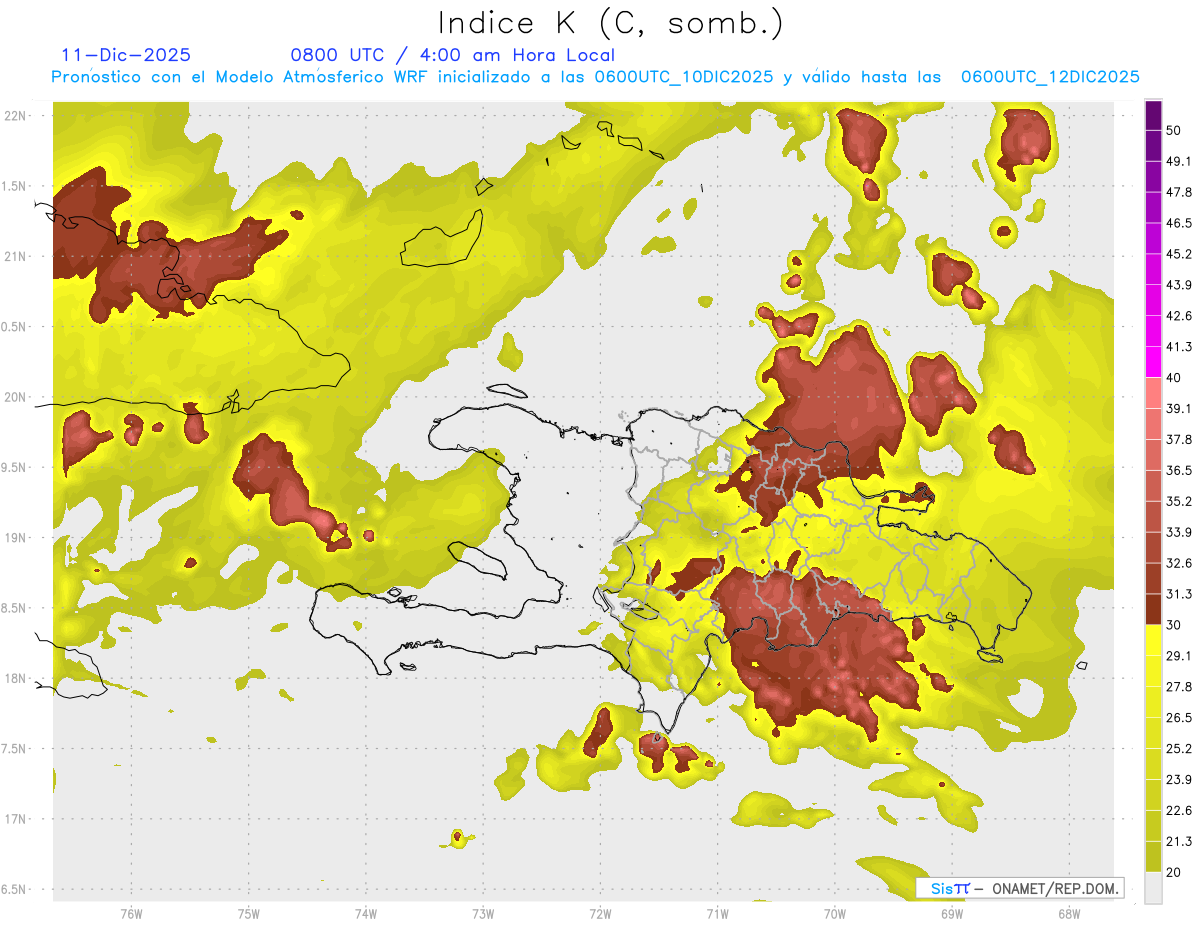Click colorbar value "39.1"
This screenshot has width=1200, height=927.
pos(1180,408)
